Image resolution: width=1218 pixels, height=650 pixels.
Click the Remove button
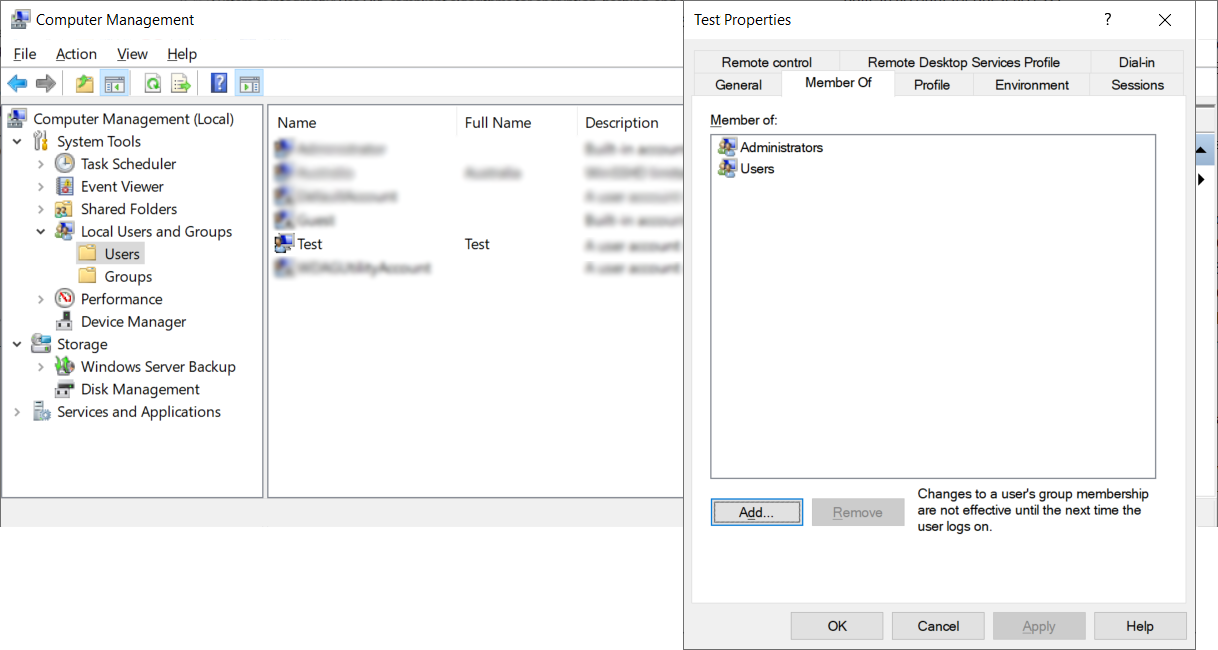point(858,512)
